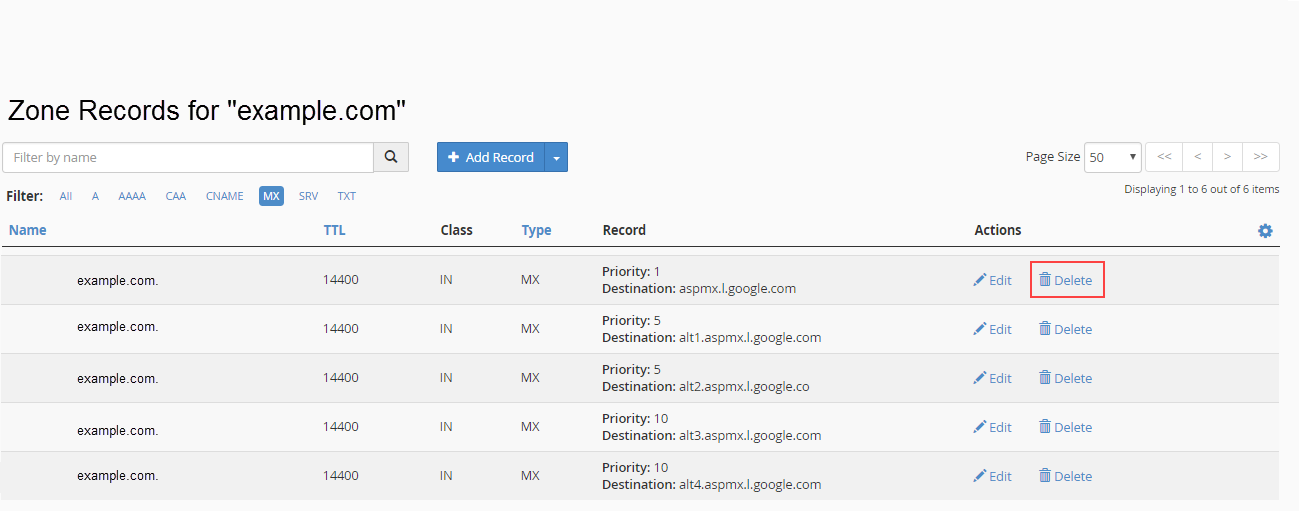Sort records by the TTL column
This screenshot has height=511, width=1299.
tap(334, 230)
